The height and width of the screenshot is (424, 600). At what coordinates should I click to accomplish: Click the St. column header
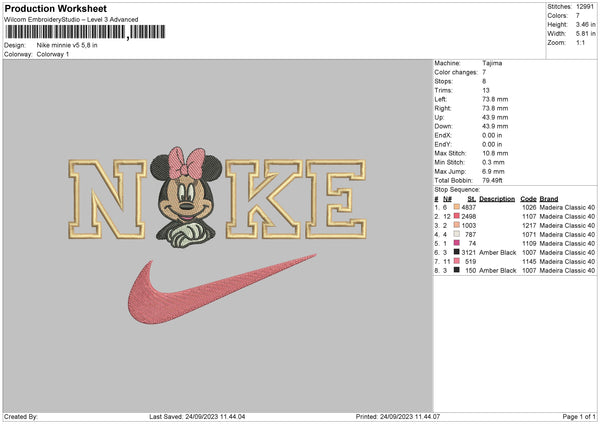coord(471,199)
